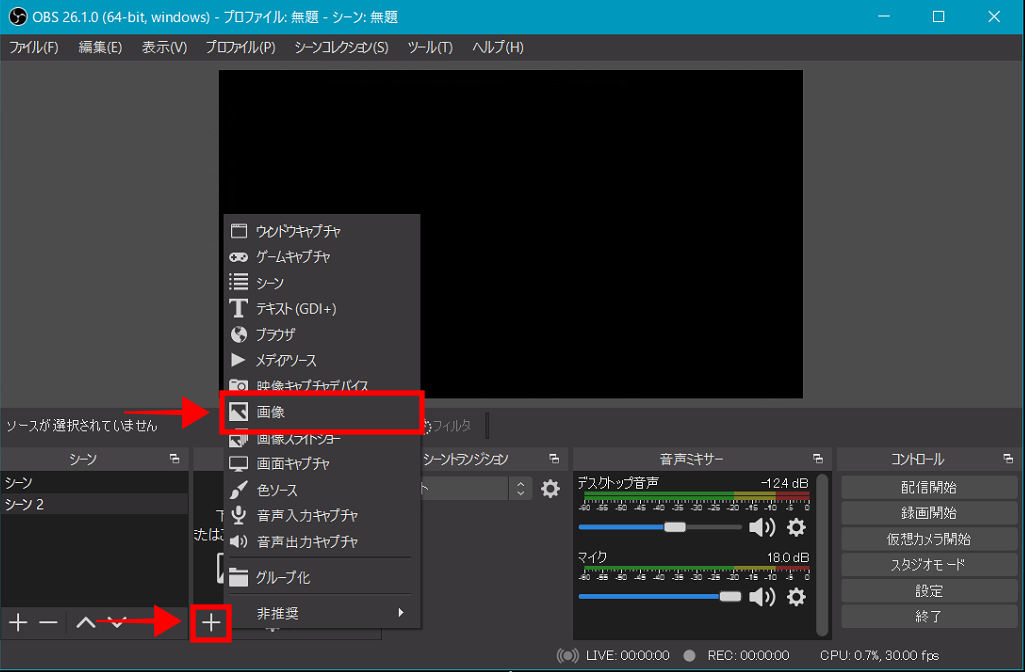Viewport: 1025px width, 672px height.
Task: Click the black preview canvas
Action: point(511,234)
